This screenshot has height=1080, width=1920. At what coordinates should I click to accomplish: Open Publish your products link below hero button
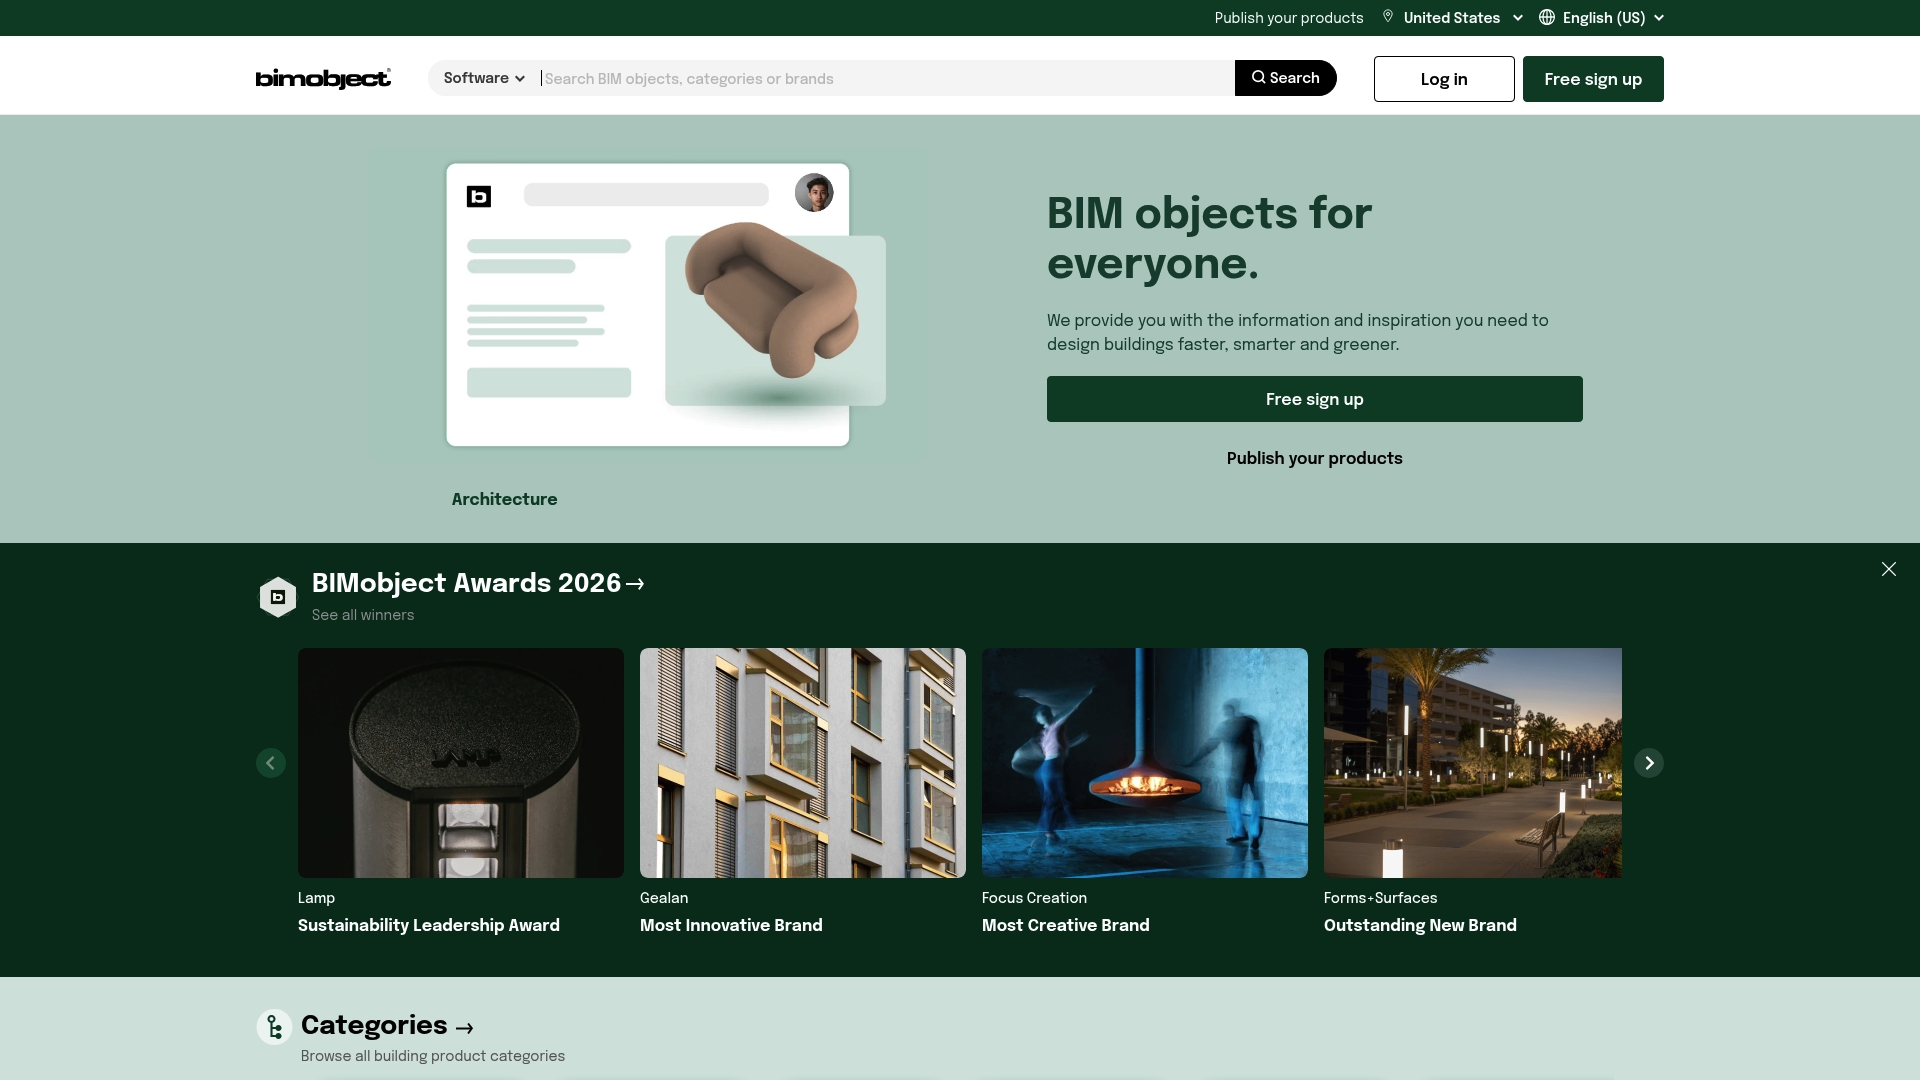(1314, 458)
